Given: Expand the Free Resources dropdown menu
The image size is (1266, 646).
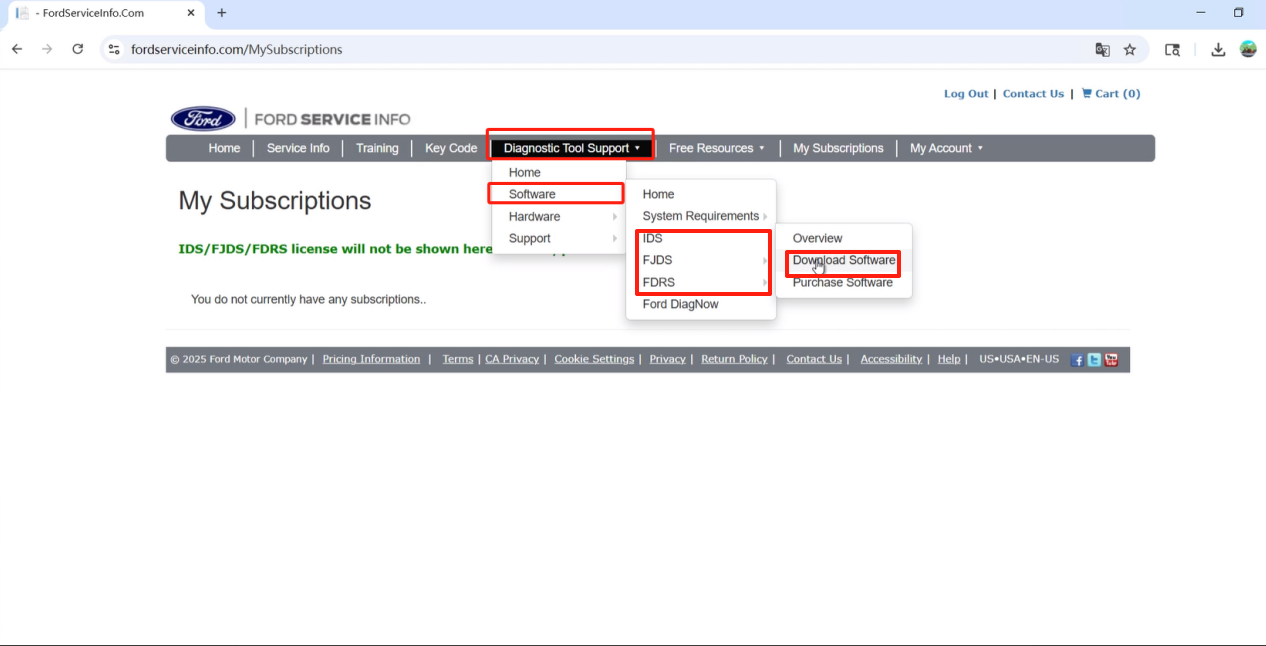Looking at the screenshot, I should pyautogui.click(x=716, y=148).
